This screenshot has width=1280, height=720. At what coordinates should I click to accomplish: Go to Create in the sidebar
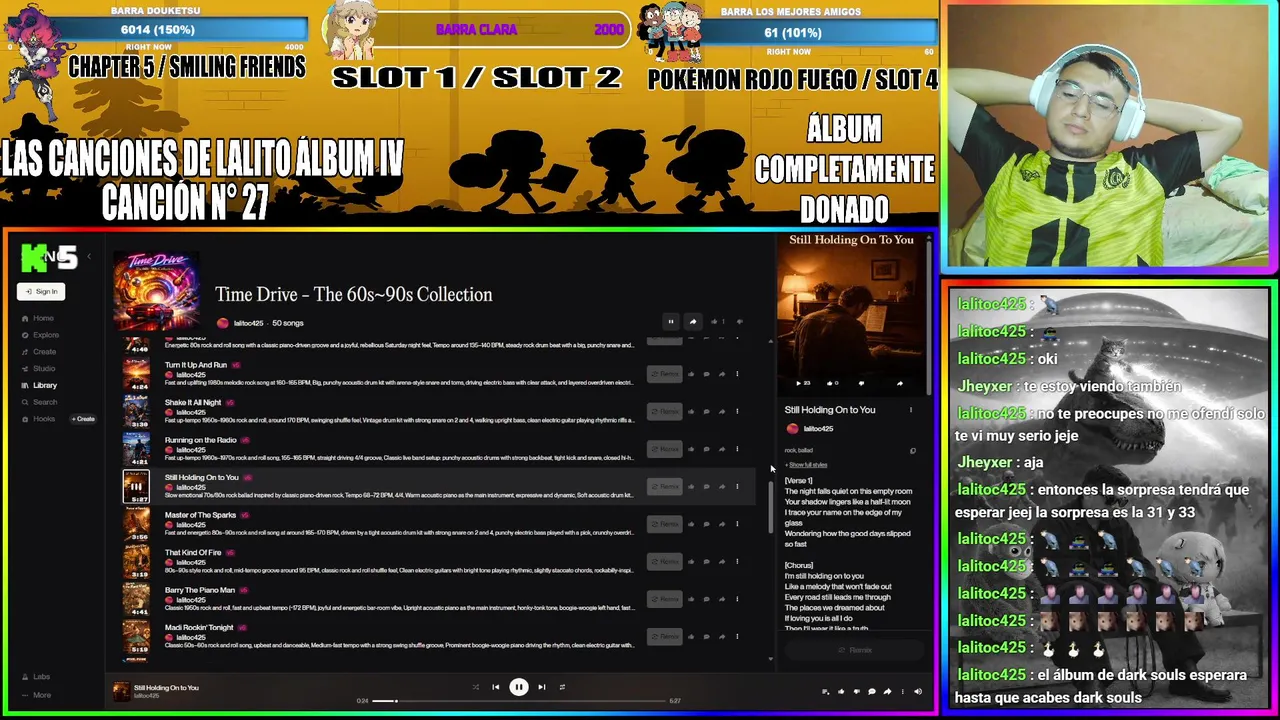pos(39,352)
